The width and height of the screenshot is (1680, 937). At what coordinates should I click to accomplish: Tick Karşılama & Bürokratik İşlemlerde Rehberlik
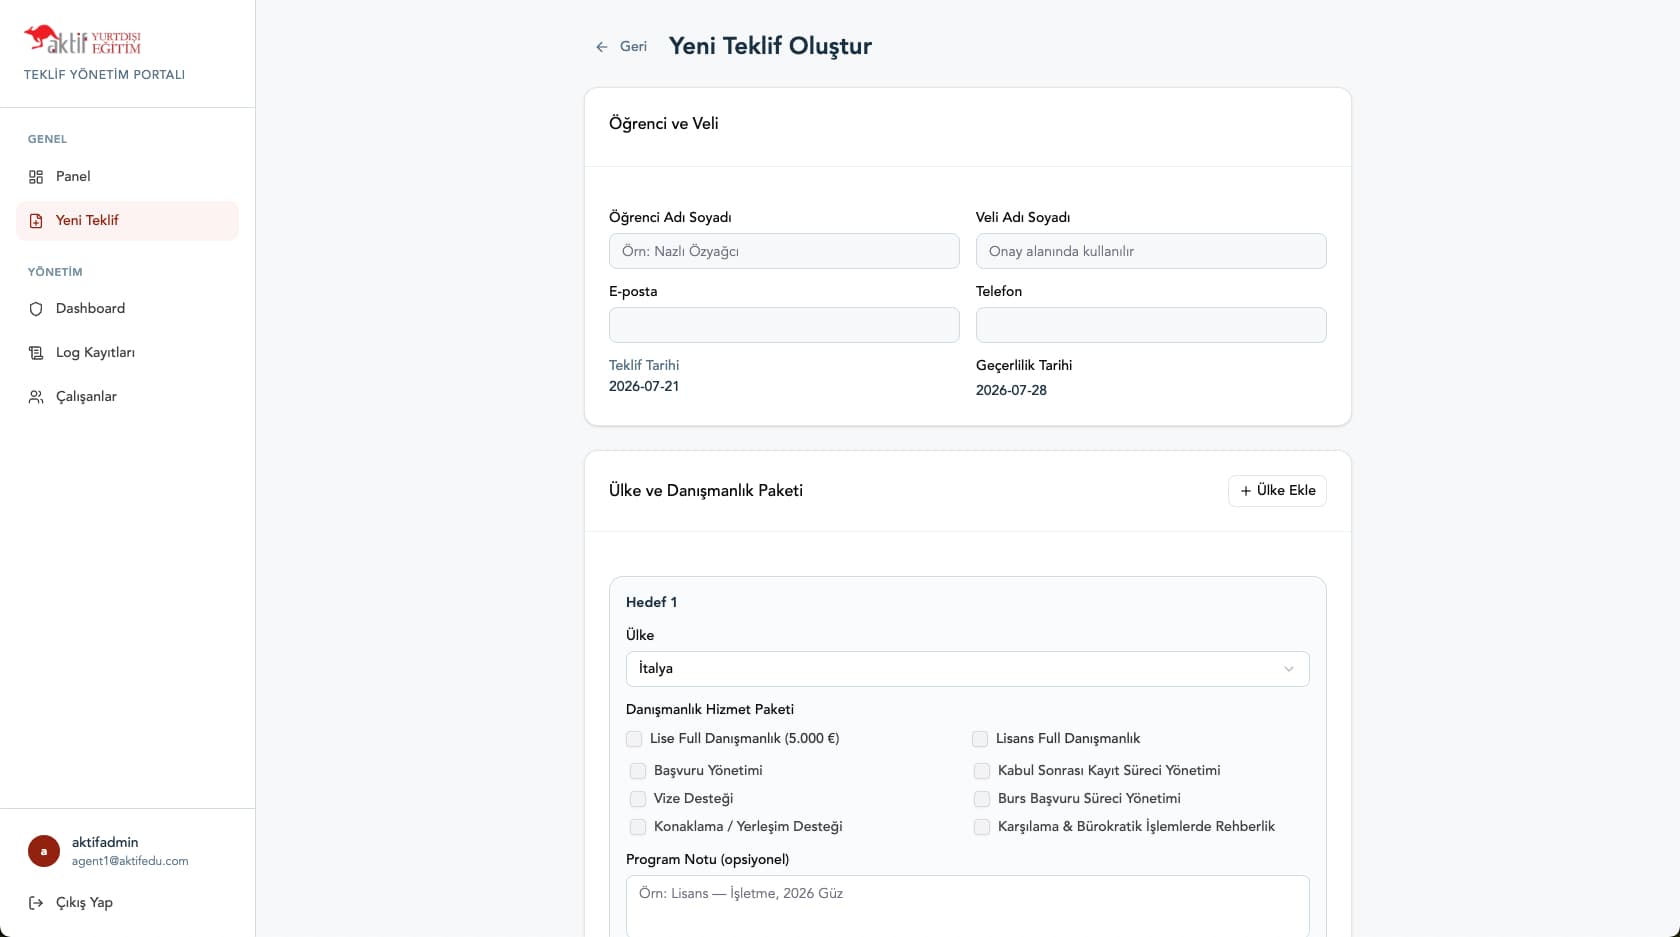tap(982, 827)
